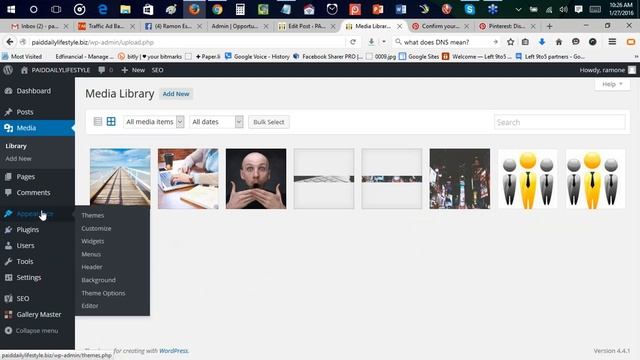Switch to the Edit Post tab
This screenshot has width=640, height=360.
point(307,26)
